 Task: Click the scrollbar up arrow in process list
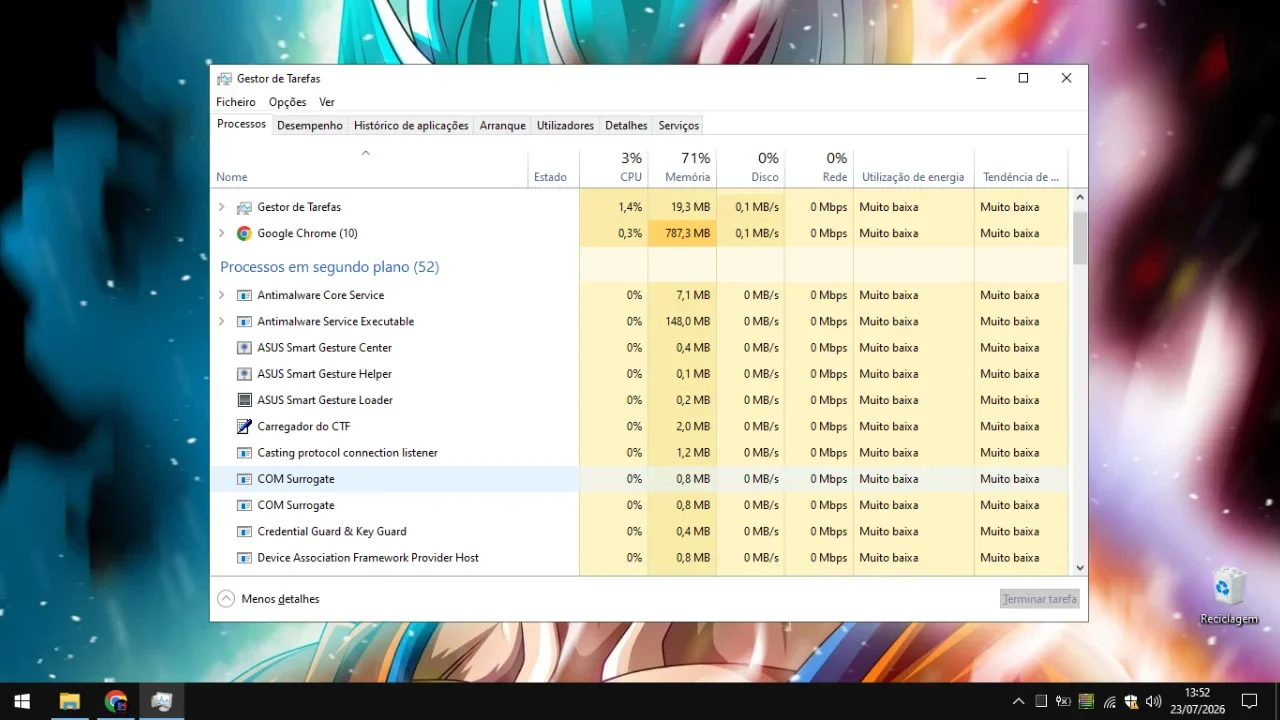pos(1080,198)
